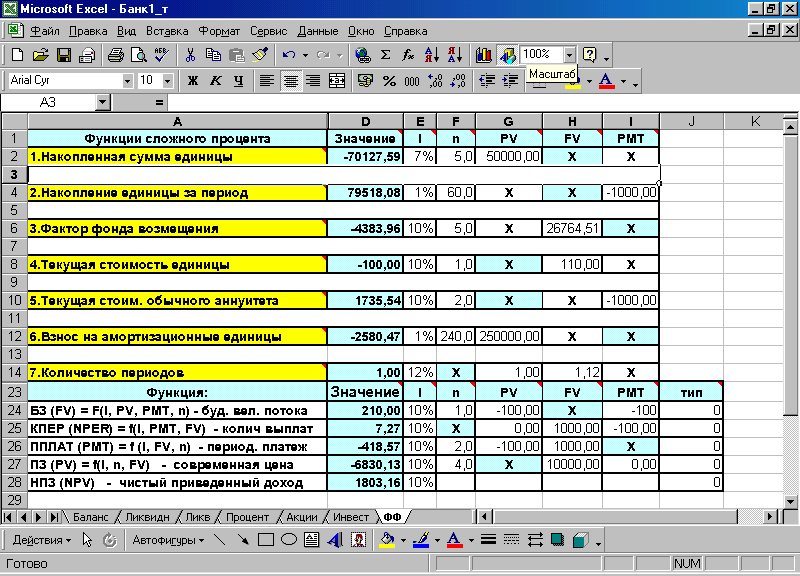The width and height of the screenshot is (800, 576).
Task: Apply AutoSum using the sigma icon
Action: [386, 55]
